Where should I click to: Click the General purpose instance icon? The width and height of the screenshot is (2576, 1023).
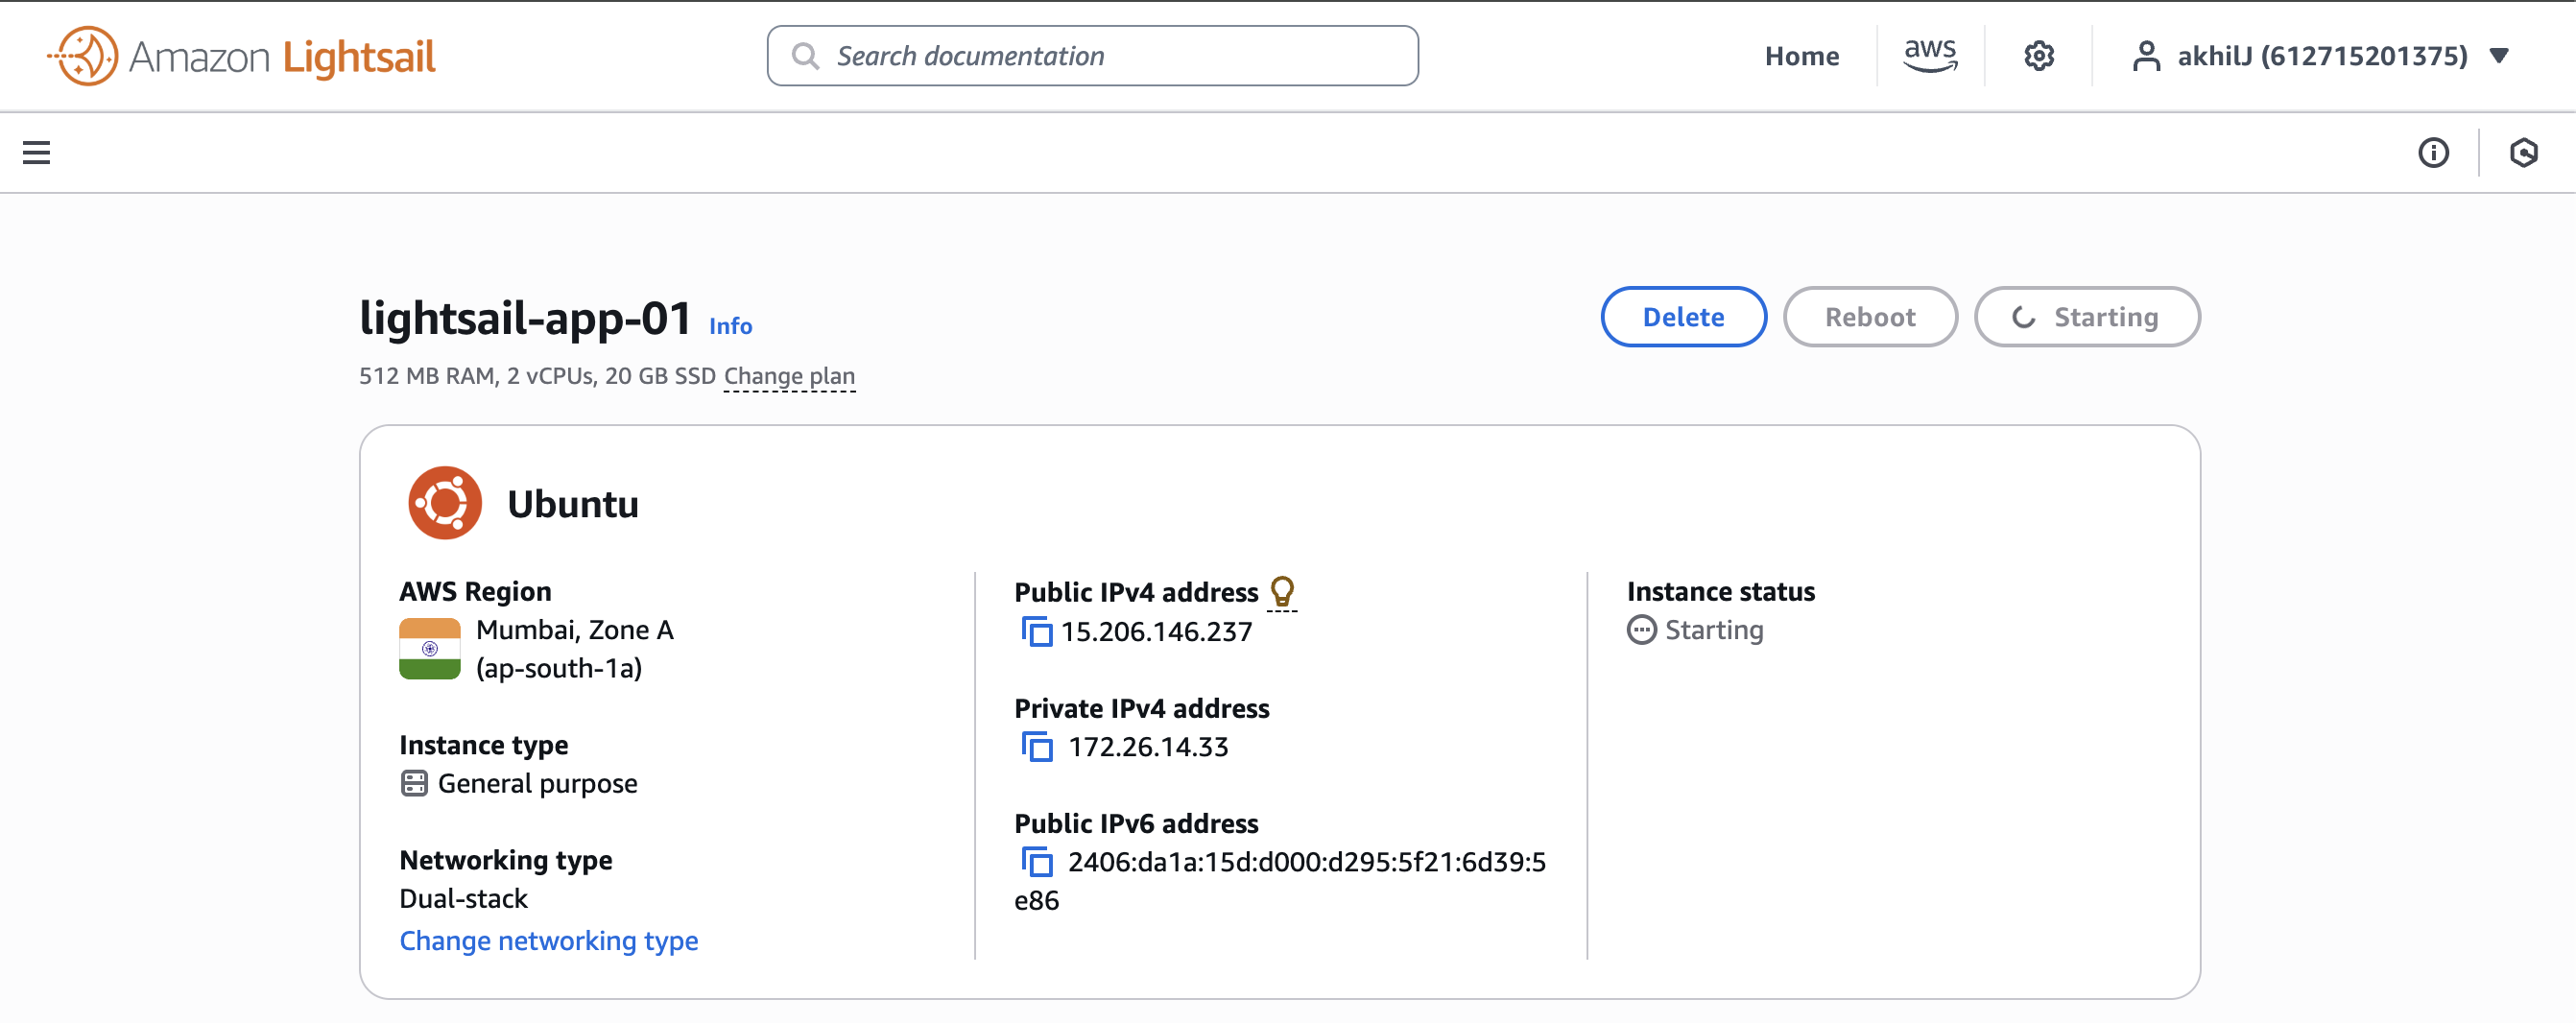coord(414,783)
